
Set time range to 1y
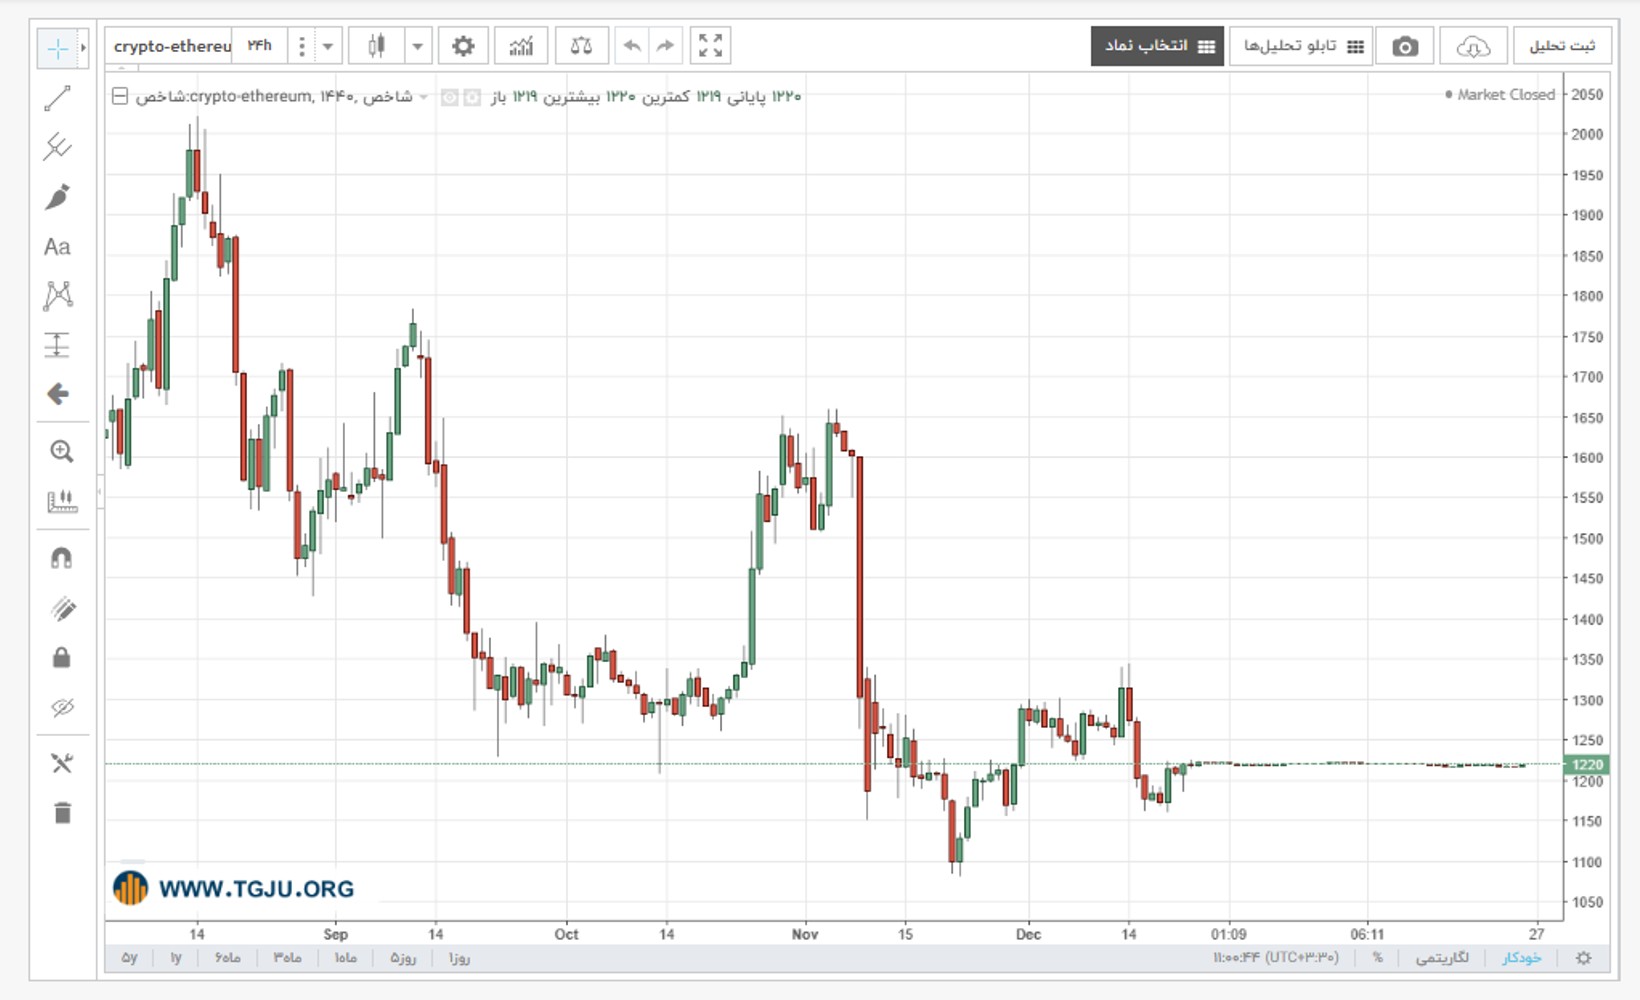pyautogui.click(x=176, y=958)
